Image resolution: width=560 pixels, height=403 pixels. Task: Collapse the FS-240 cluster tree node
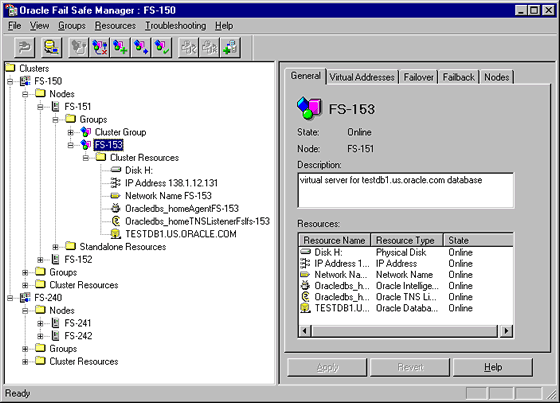(10, 298)
